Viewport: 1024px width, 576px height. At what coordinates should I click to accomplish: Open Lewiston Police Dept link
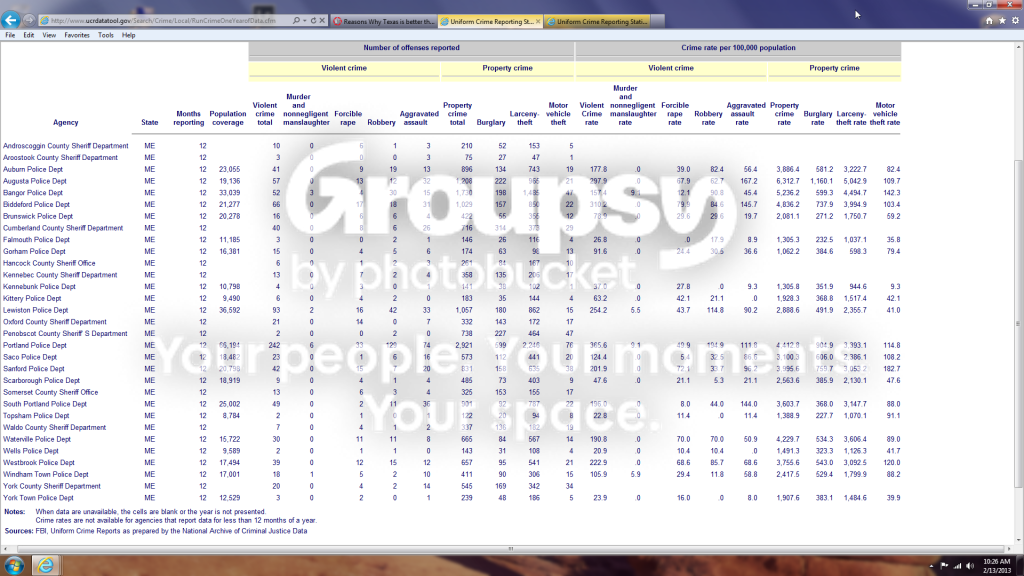click(x=35, y=310)
